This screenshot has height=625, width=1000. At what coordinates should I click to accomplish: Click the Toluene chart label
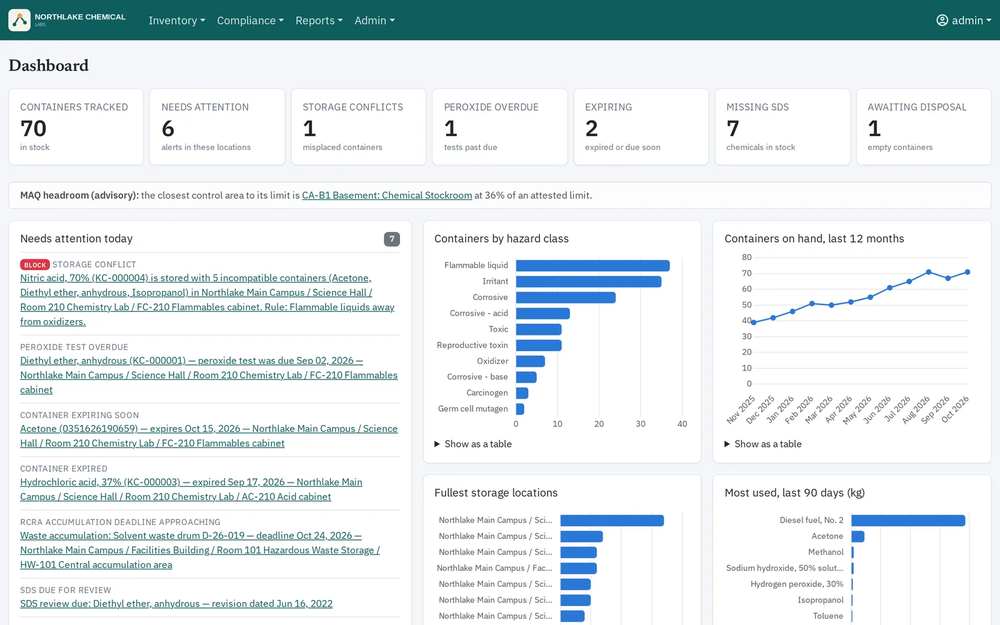point(828,615)
